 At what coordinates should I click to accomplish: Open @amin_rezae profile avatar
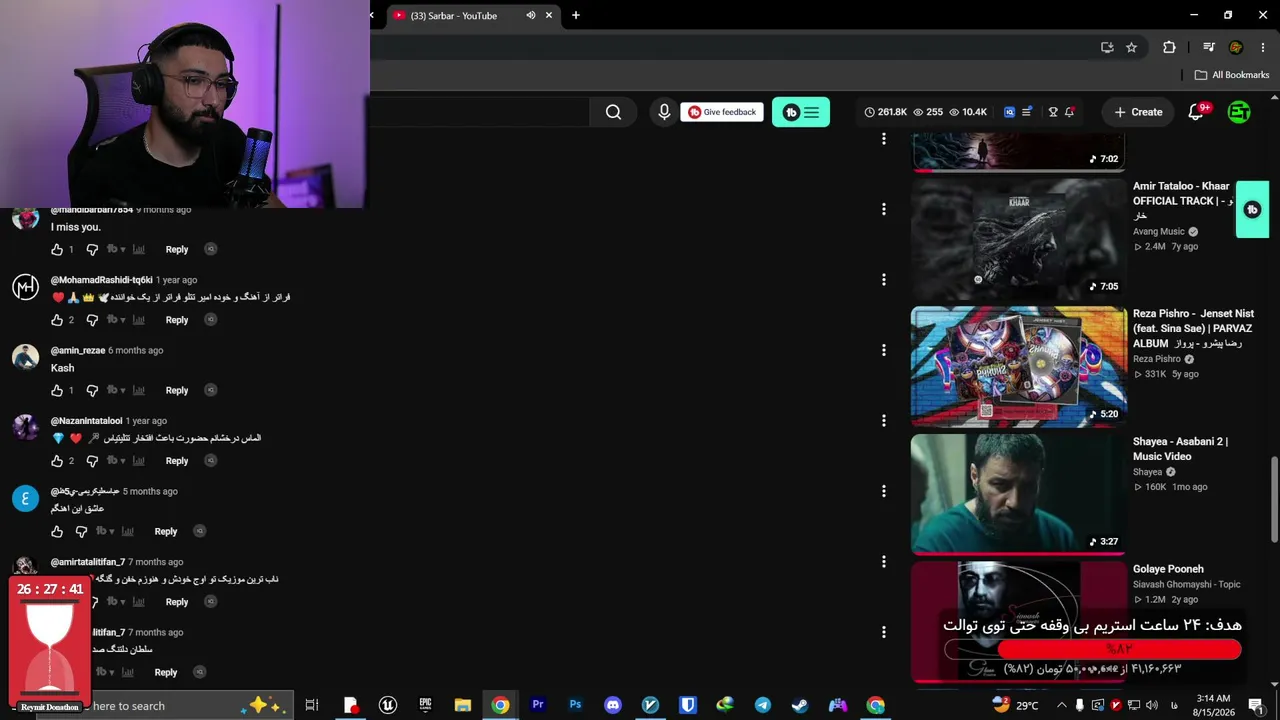25,357
